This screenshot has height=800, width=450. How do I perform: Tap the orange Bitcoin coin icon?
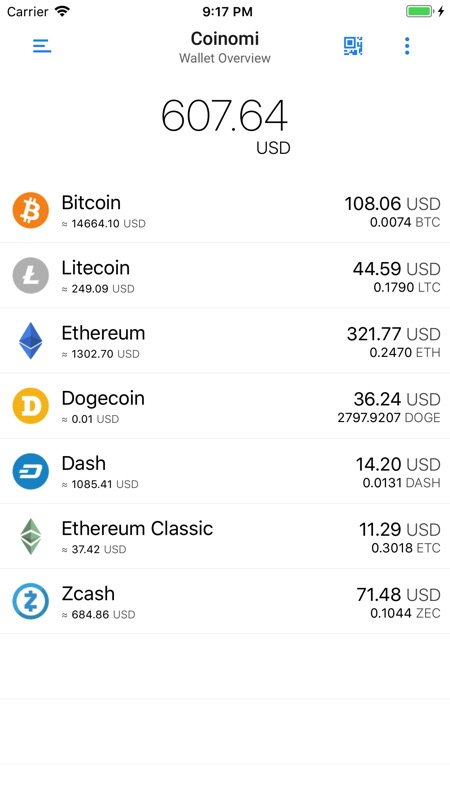31,210
